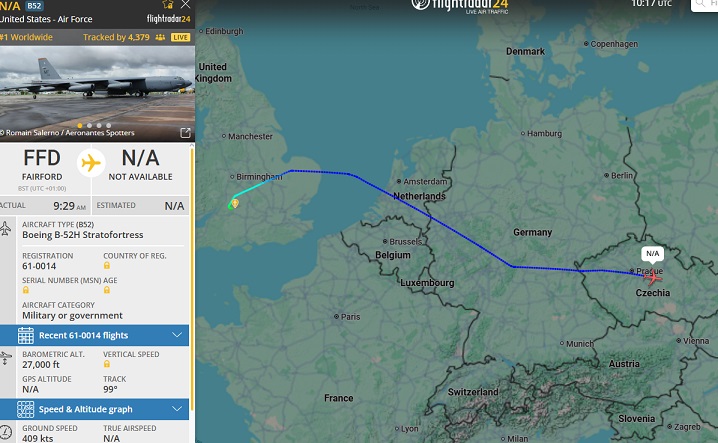
Task: Select the first photo carousel dot
Action: click(79, 125)
